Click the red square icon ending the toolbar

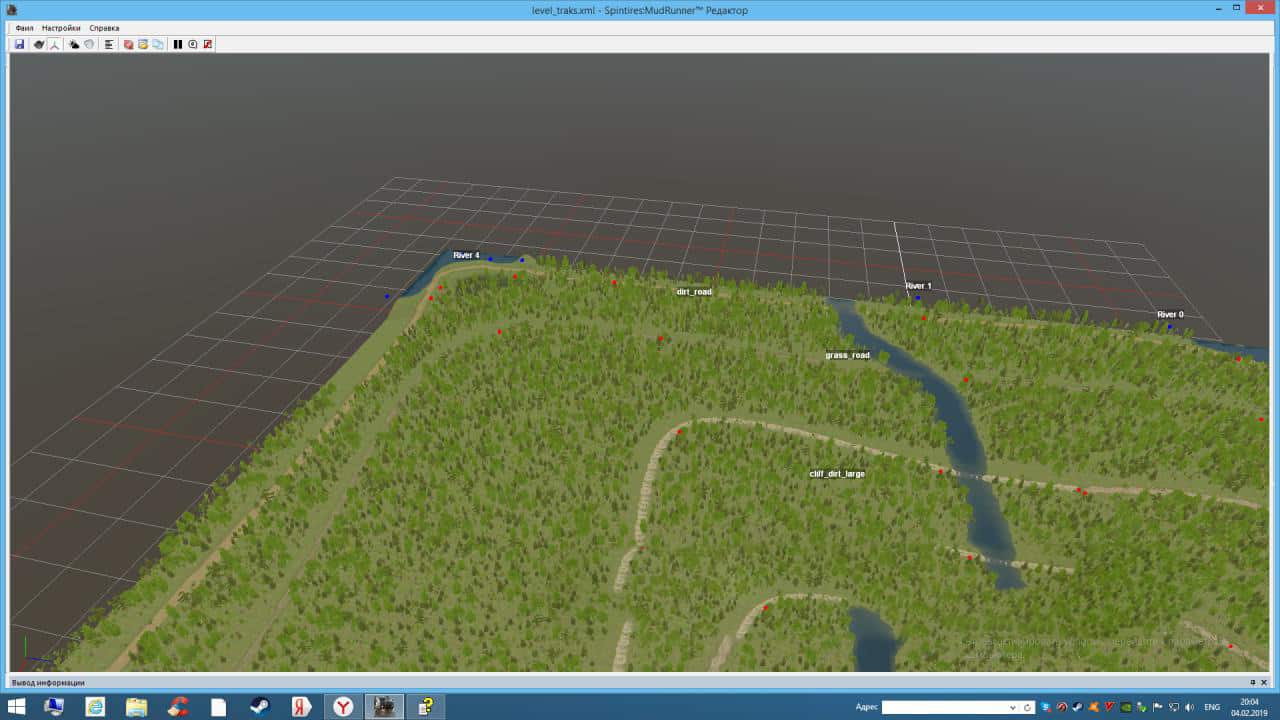tap(207, 44)
